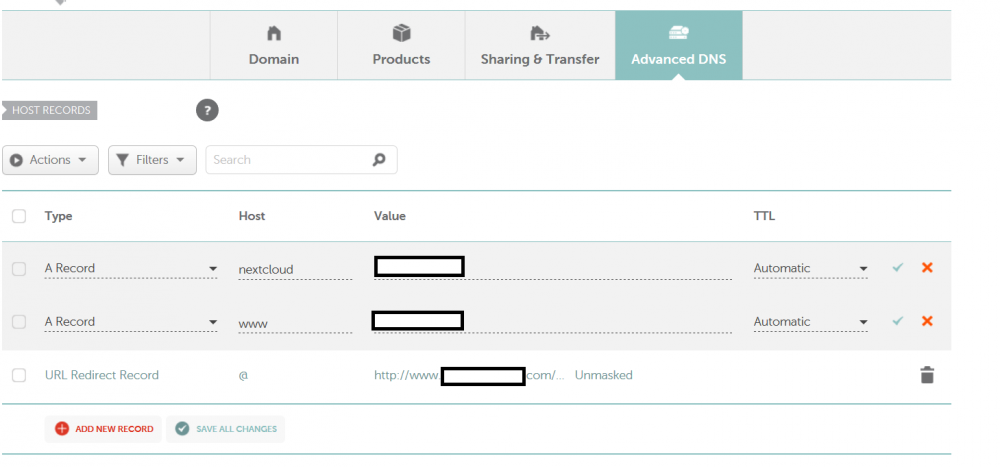Click the URL Redirect Record type label
The height and width of the screenshot is (467, 1000).
102,375
